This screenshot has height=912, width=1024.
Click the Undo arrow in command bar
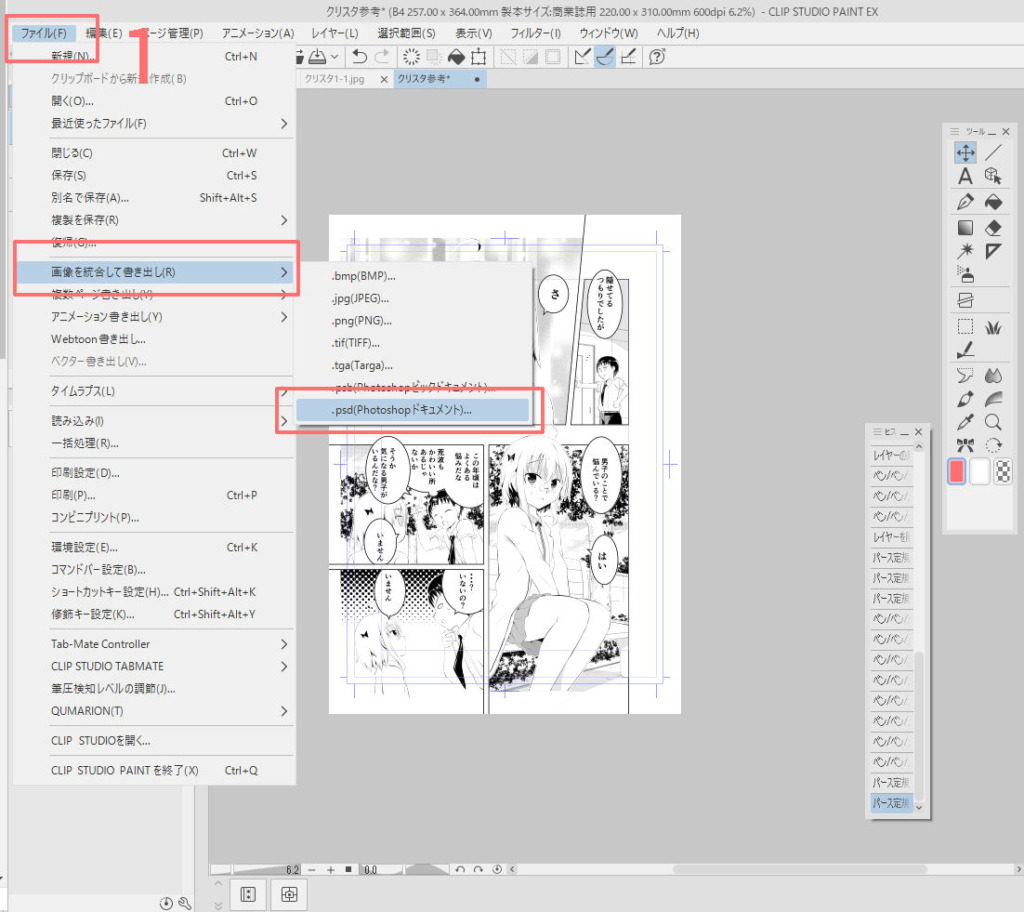(359, 57)
